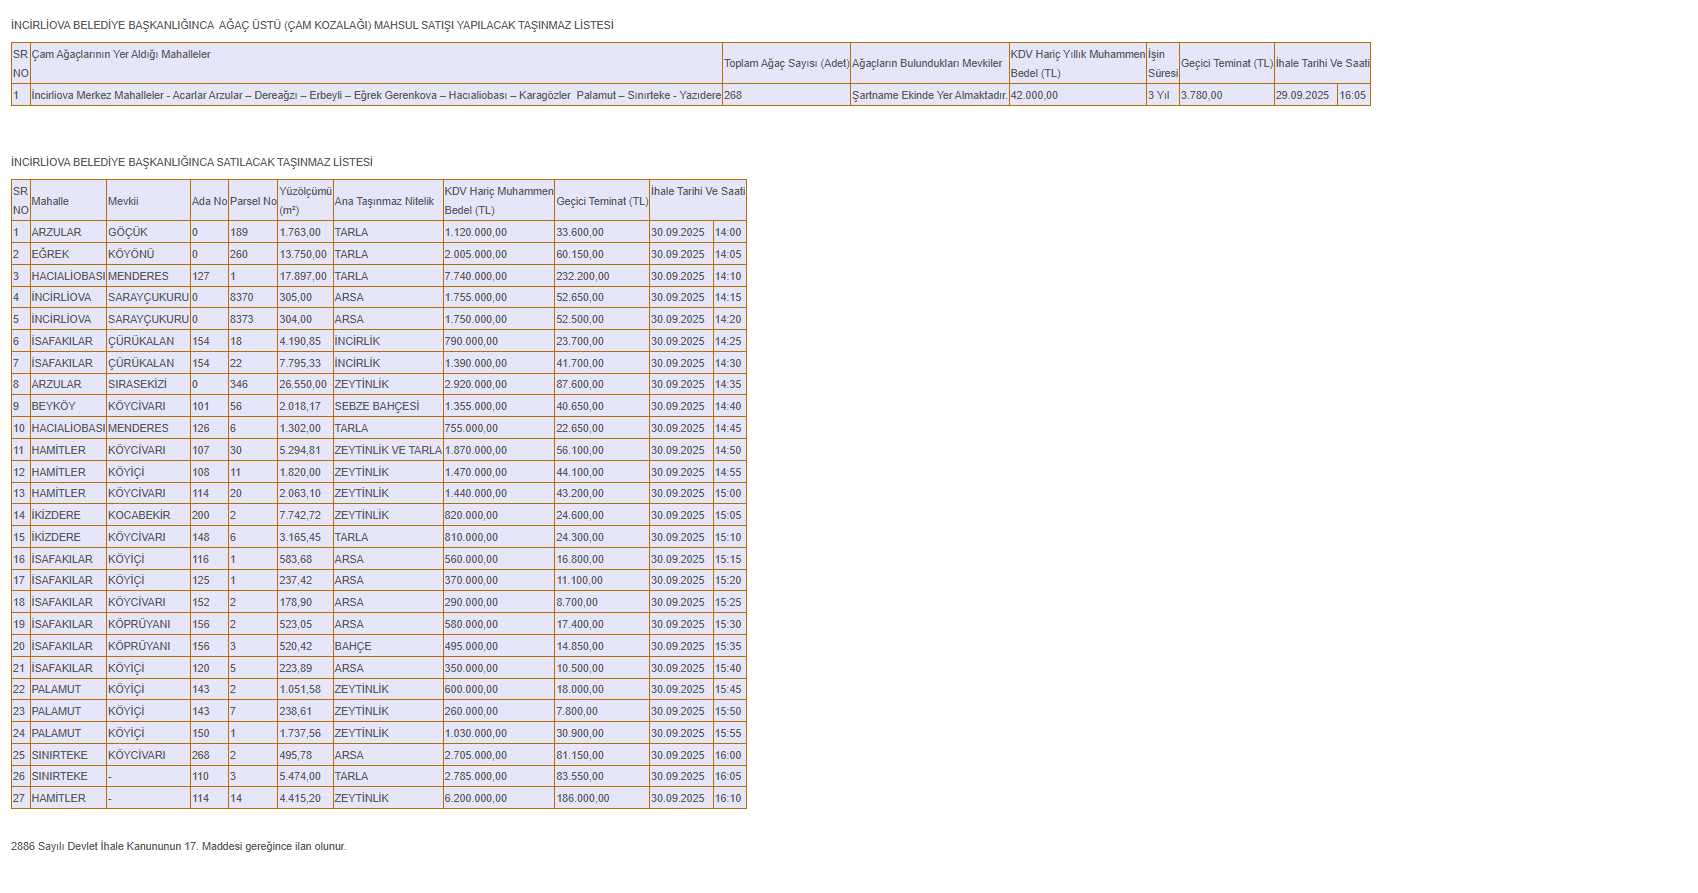The width and height of the screenshot is (1698, 893).
Task: Click the Ana Taşınmaz Nitelik column header
Action: [x=384, y=202]
